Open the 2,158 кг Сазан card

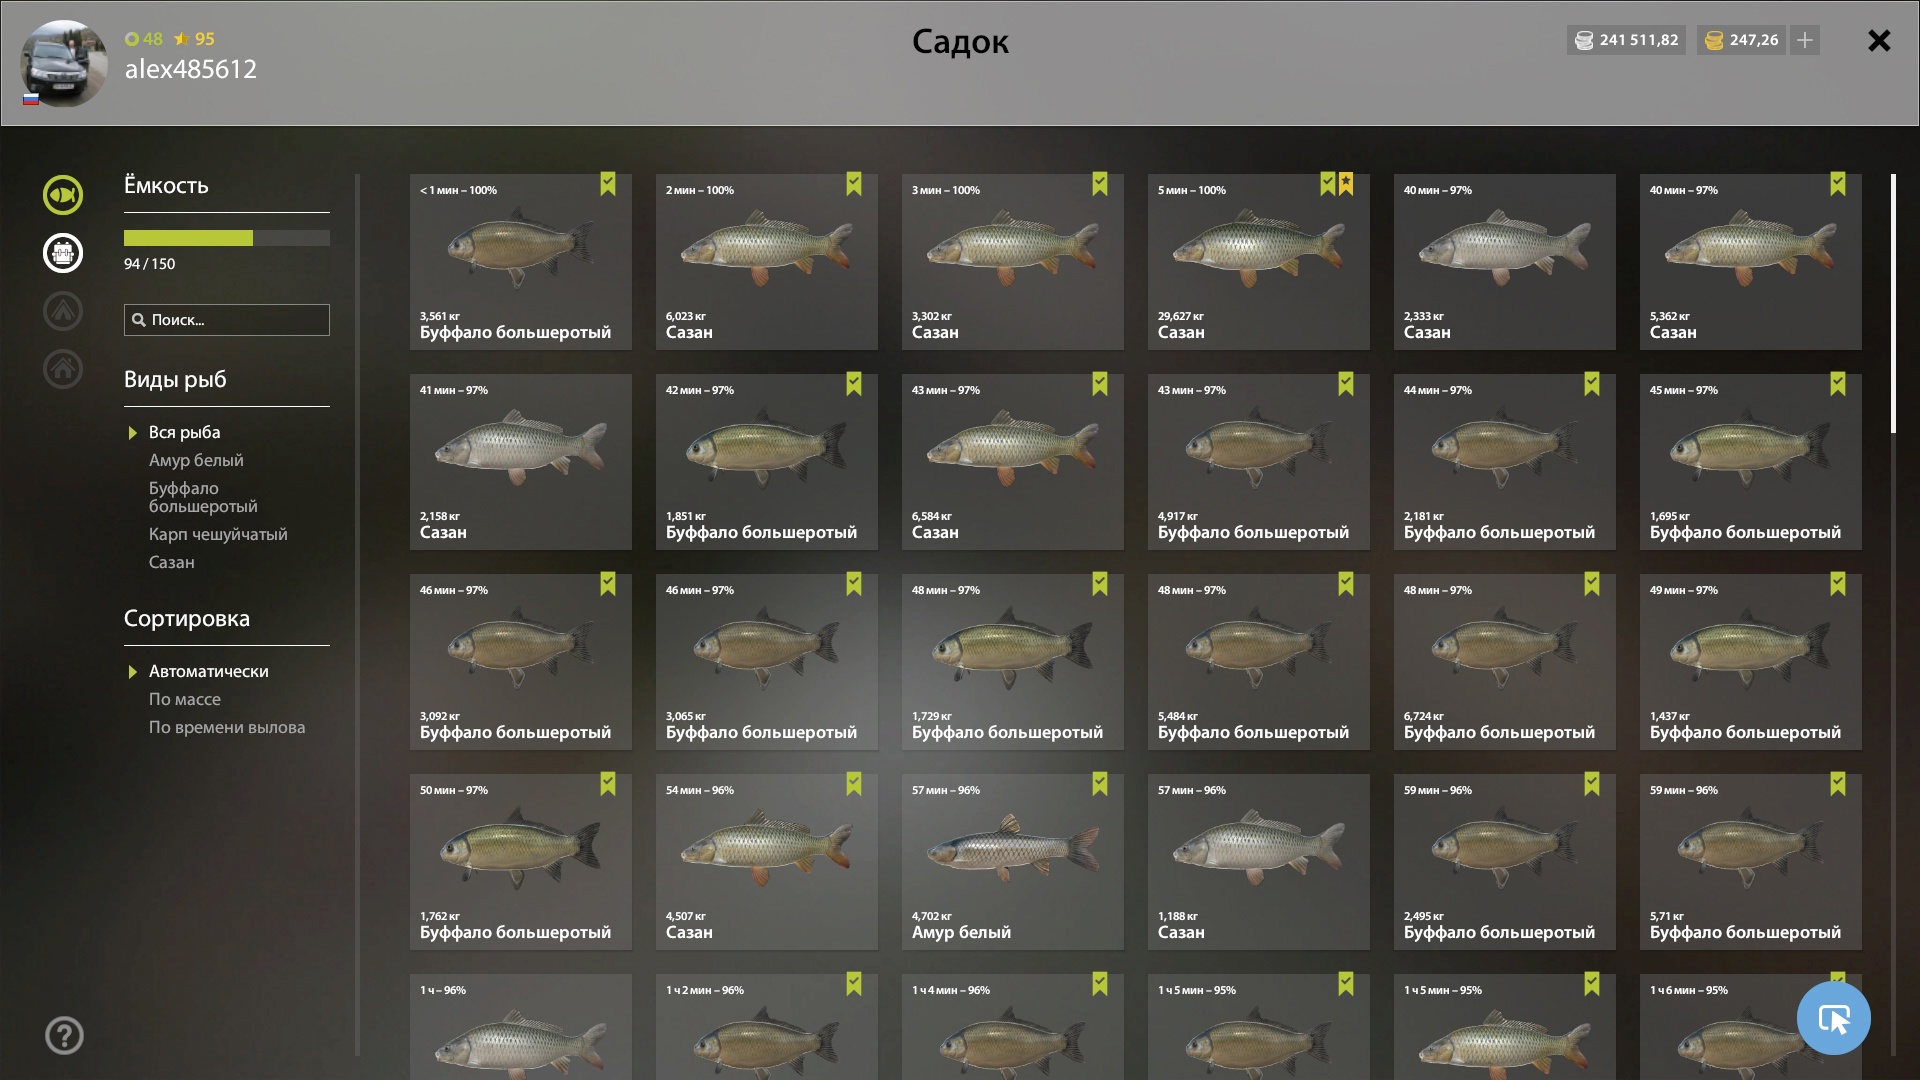[x=521, y=462]
